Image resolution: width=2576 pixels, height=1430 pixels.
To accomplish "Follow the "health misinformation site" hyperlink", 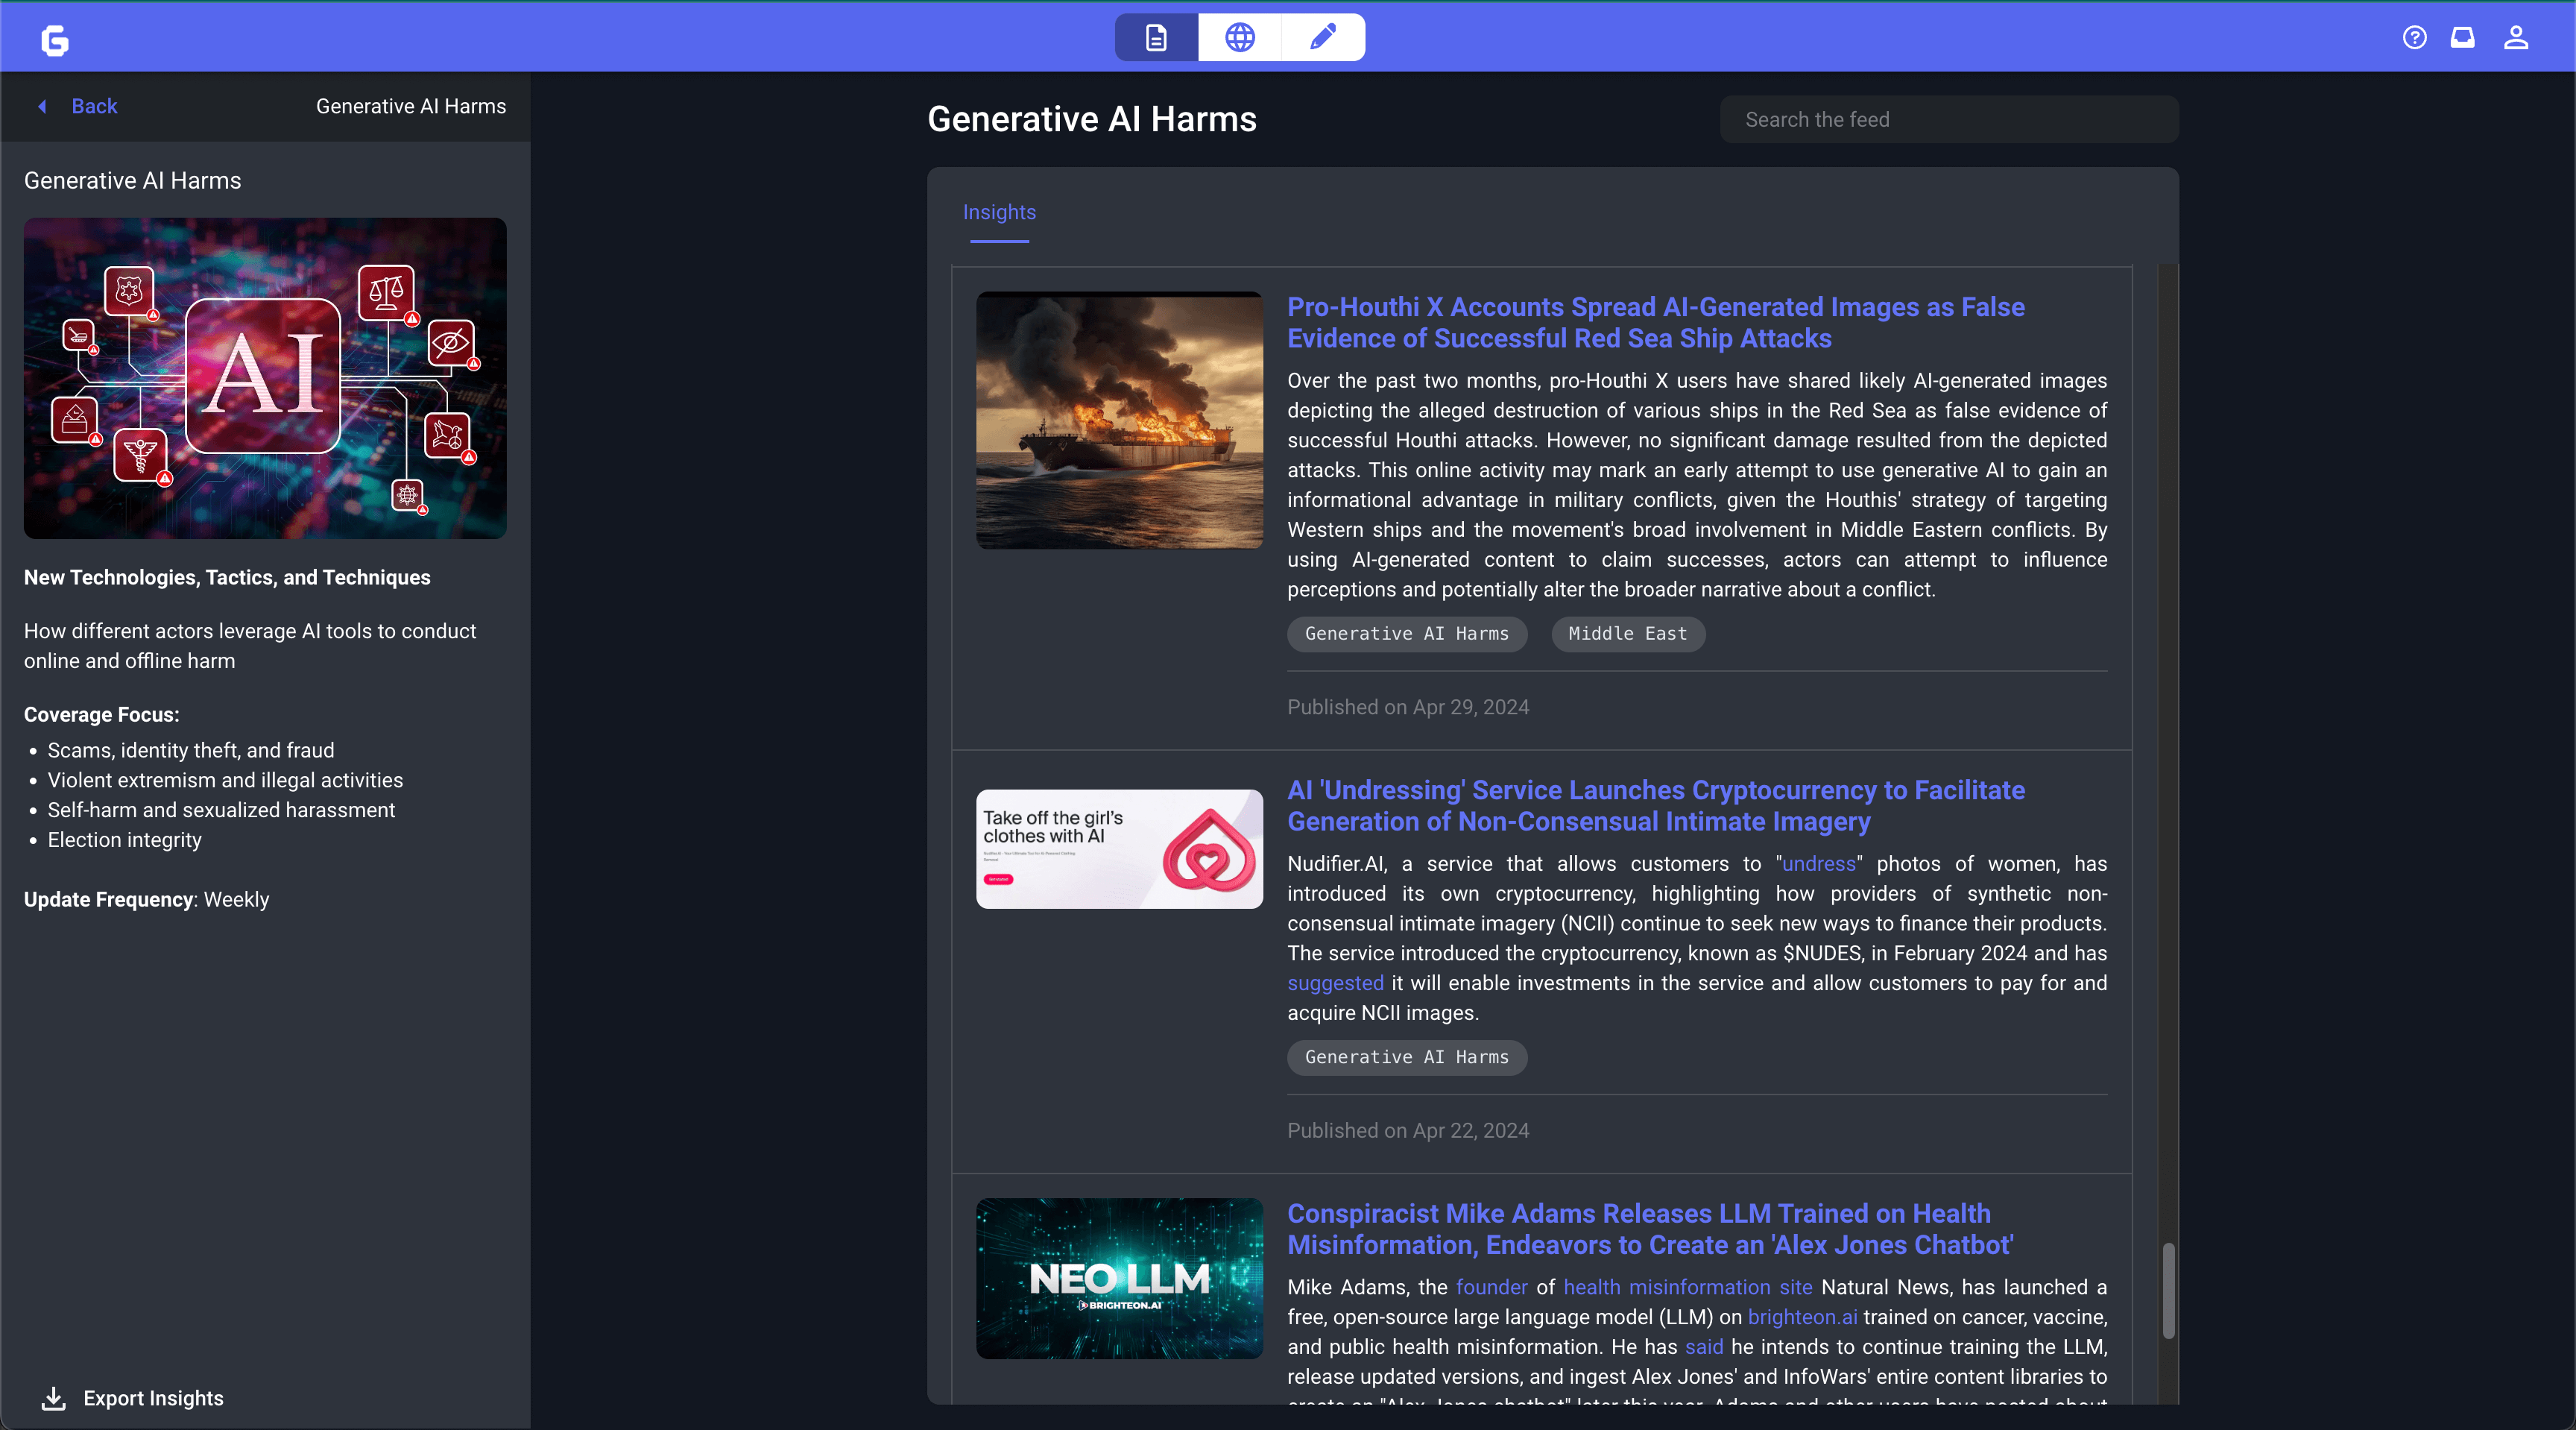I will pos(1687,1287).
